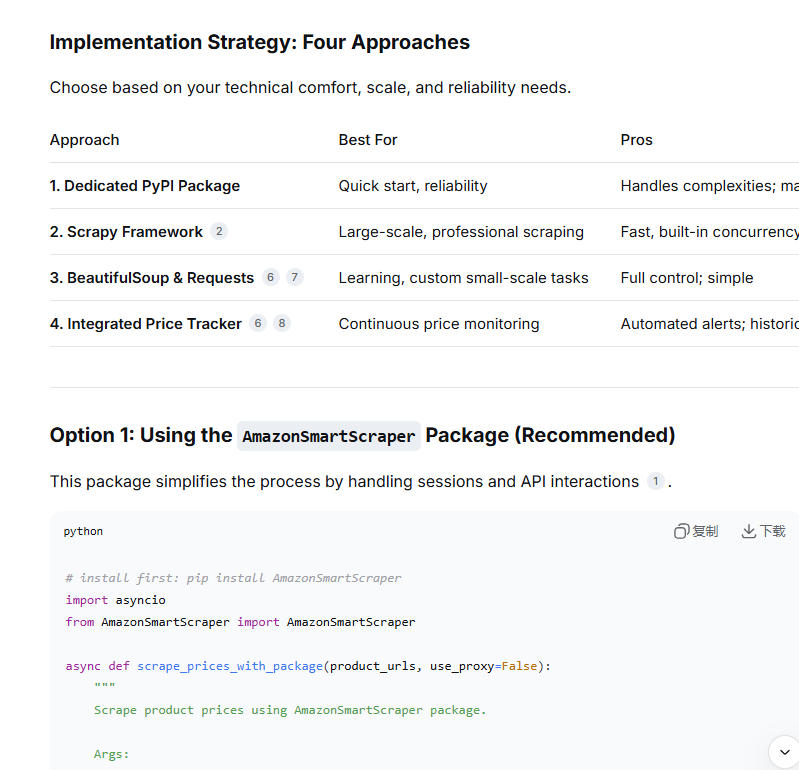Open citation 8 beside Integrated Price Tracker

point(282,323)
